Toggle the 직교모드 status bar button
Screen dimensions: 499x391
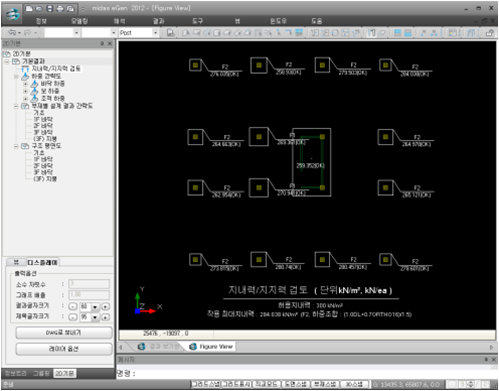267,384
